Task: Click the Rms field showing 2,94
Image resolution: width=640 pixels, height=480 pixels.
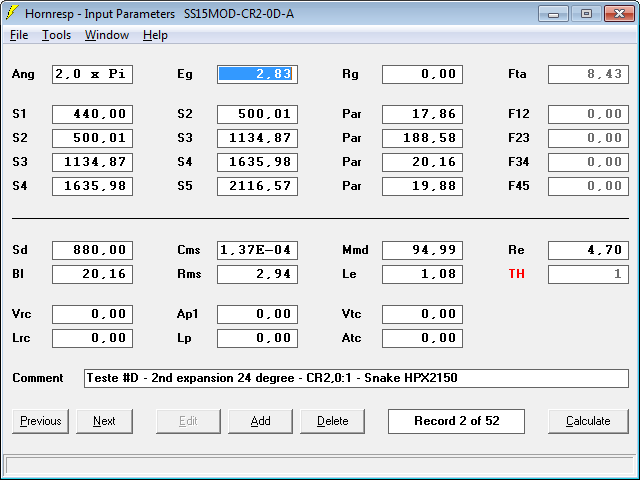Action: coord(257,274)
